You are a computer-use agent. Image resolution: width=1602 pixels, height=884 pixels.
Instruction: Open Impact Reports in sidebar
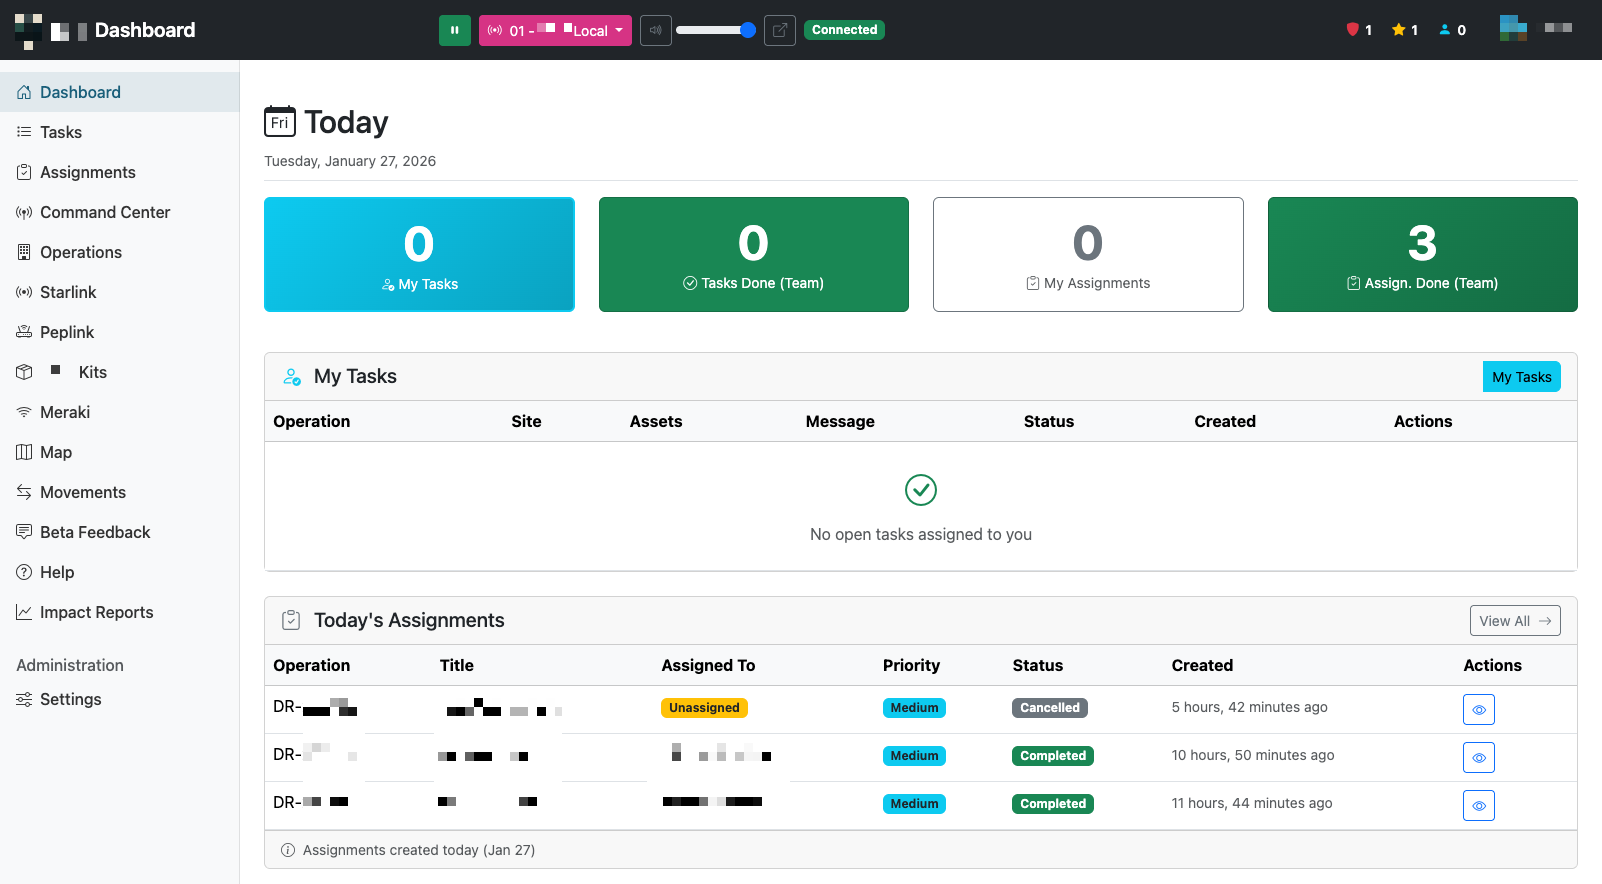(x=120, y=612)
